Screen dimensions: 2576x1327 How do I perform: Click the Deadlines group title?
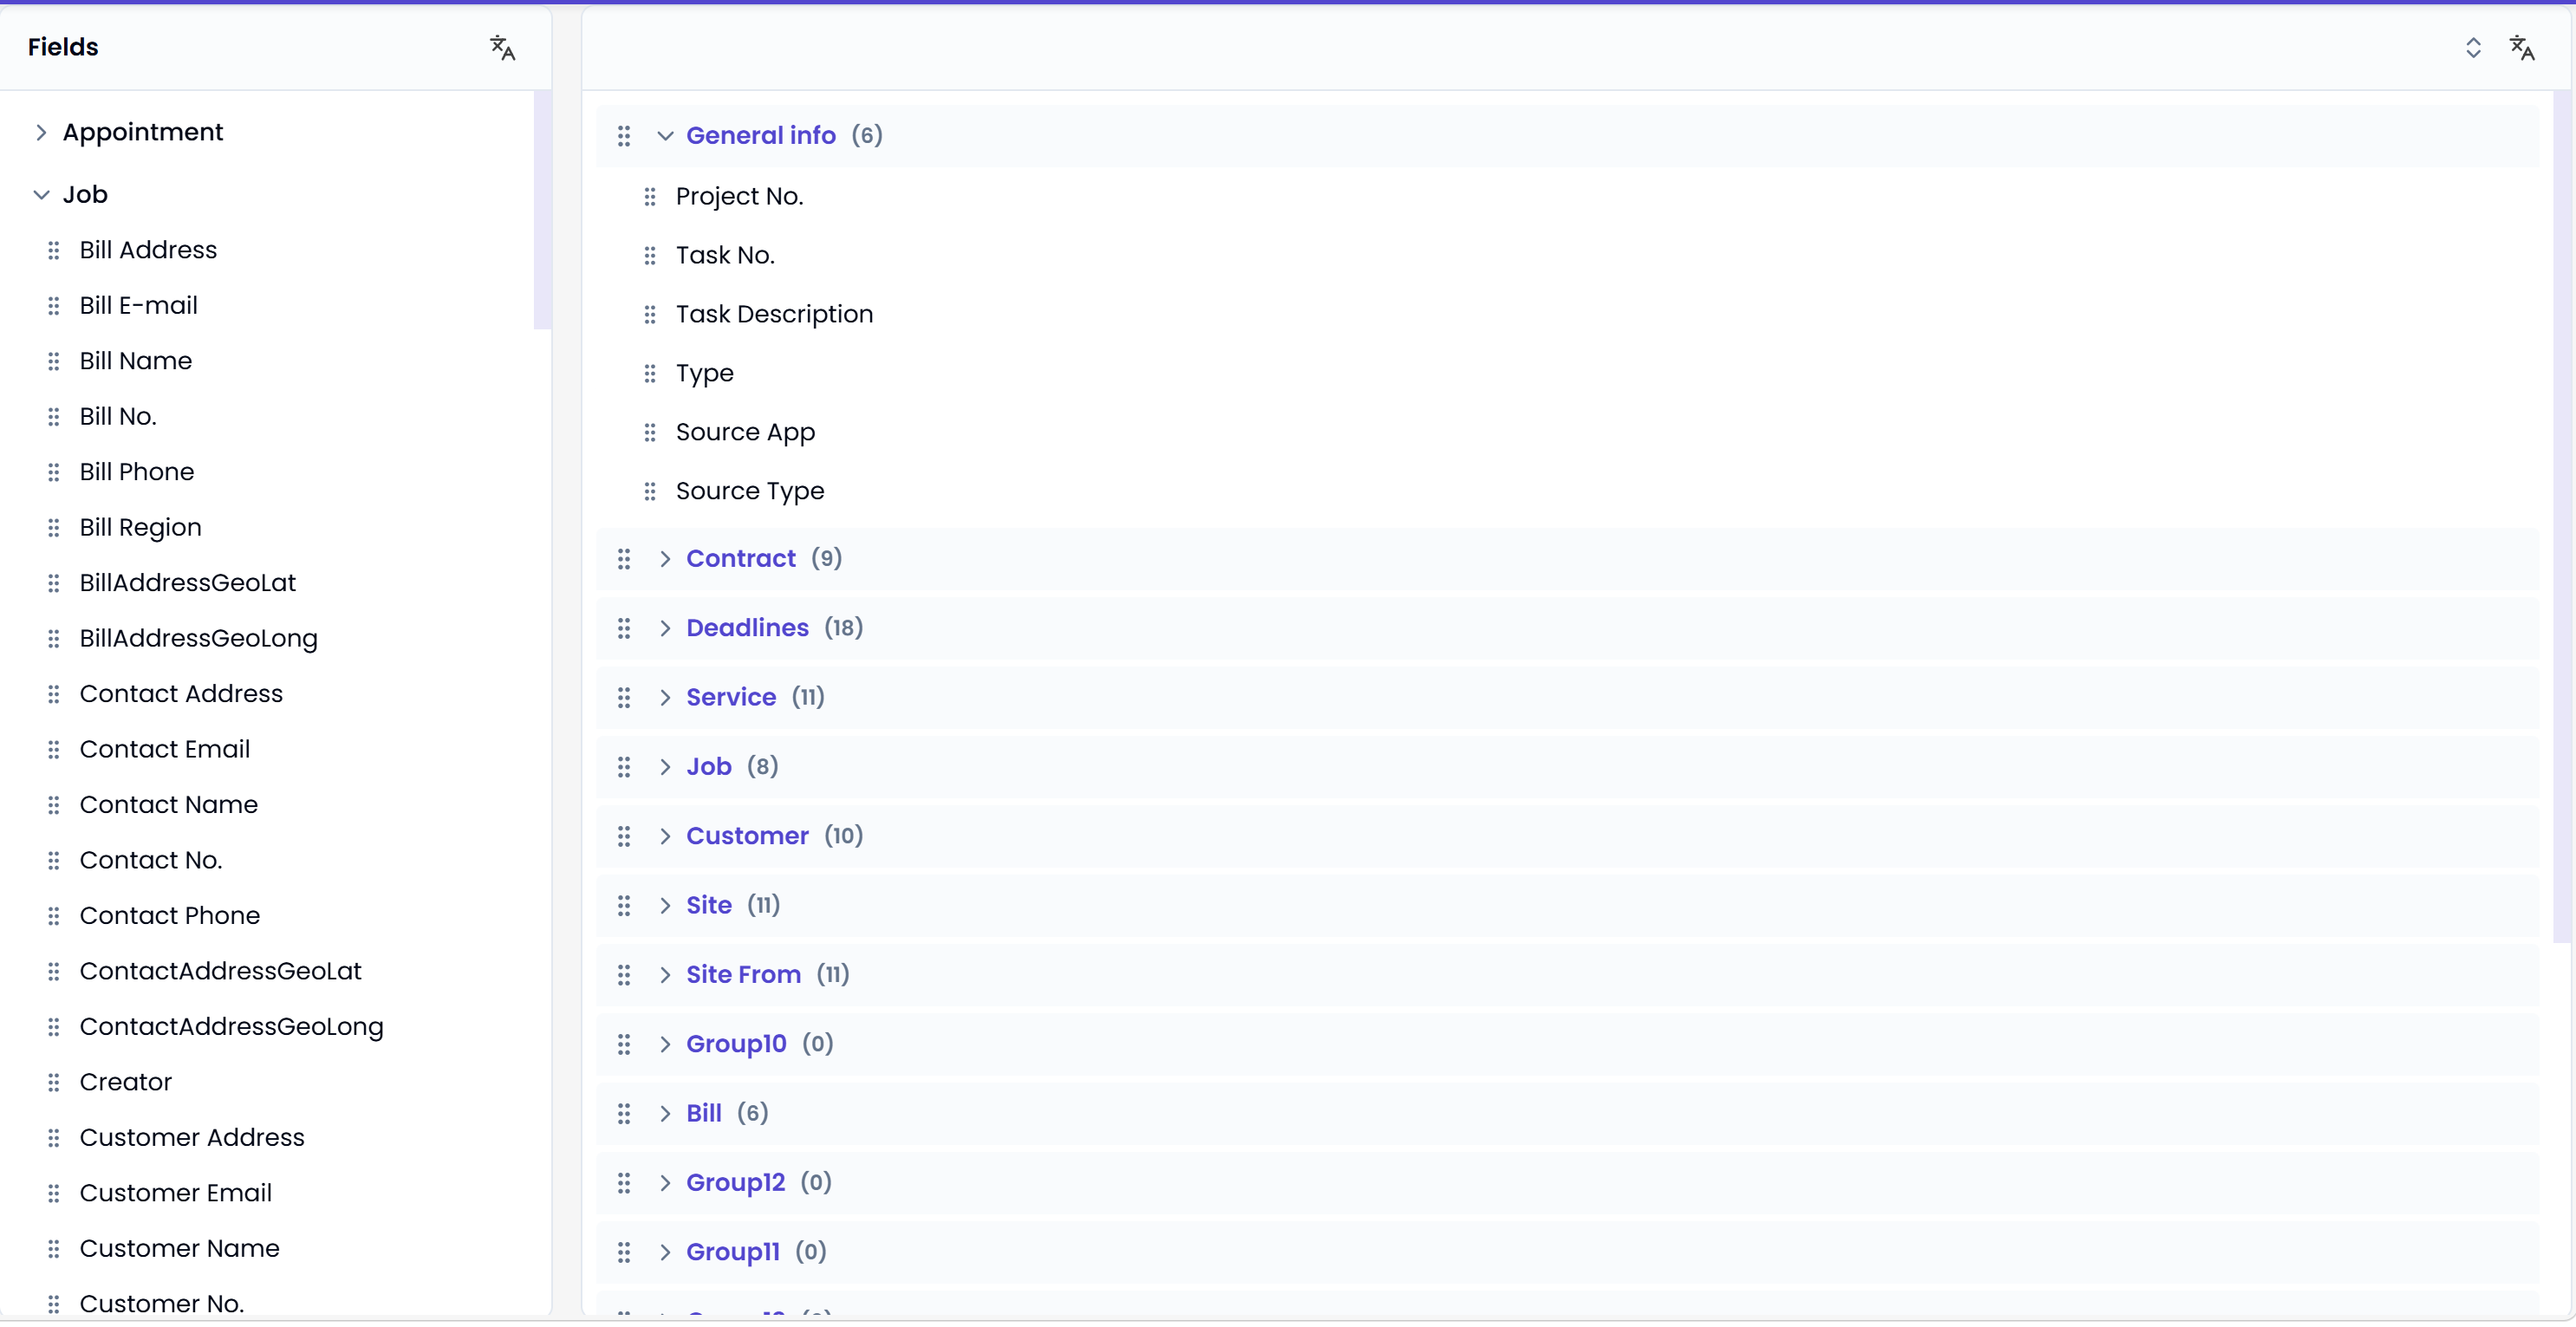click(x=747, y=628)
